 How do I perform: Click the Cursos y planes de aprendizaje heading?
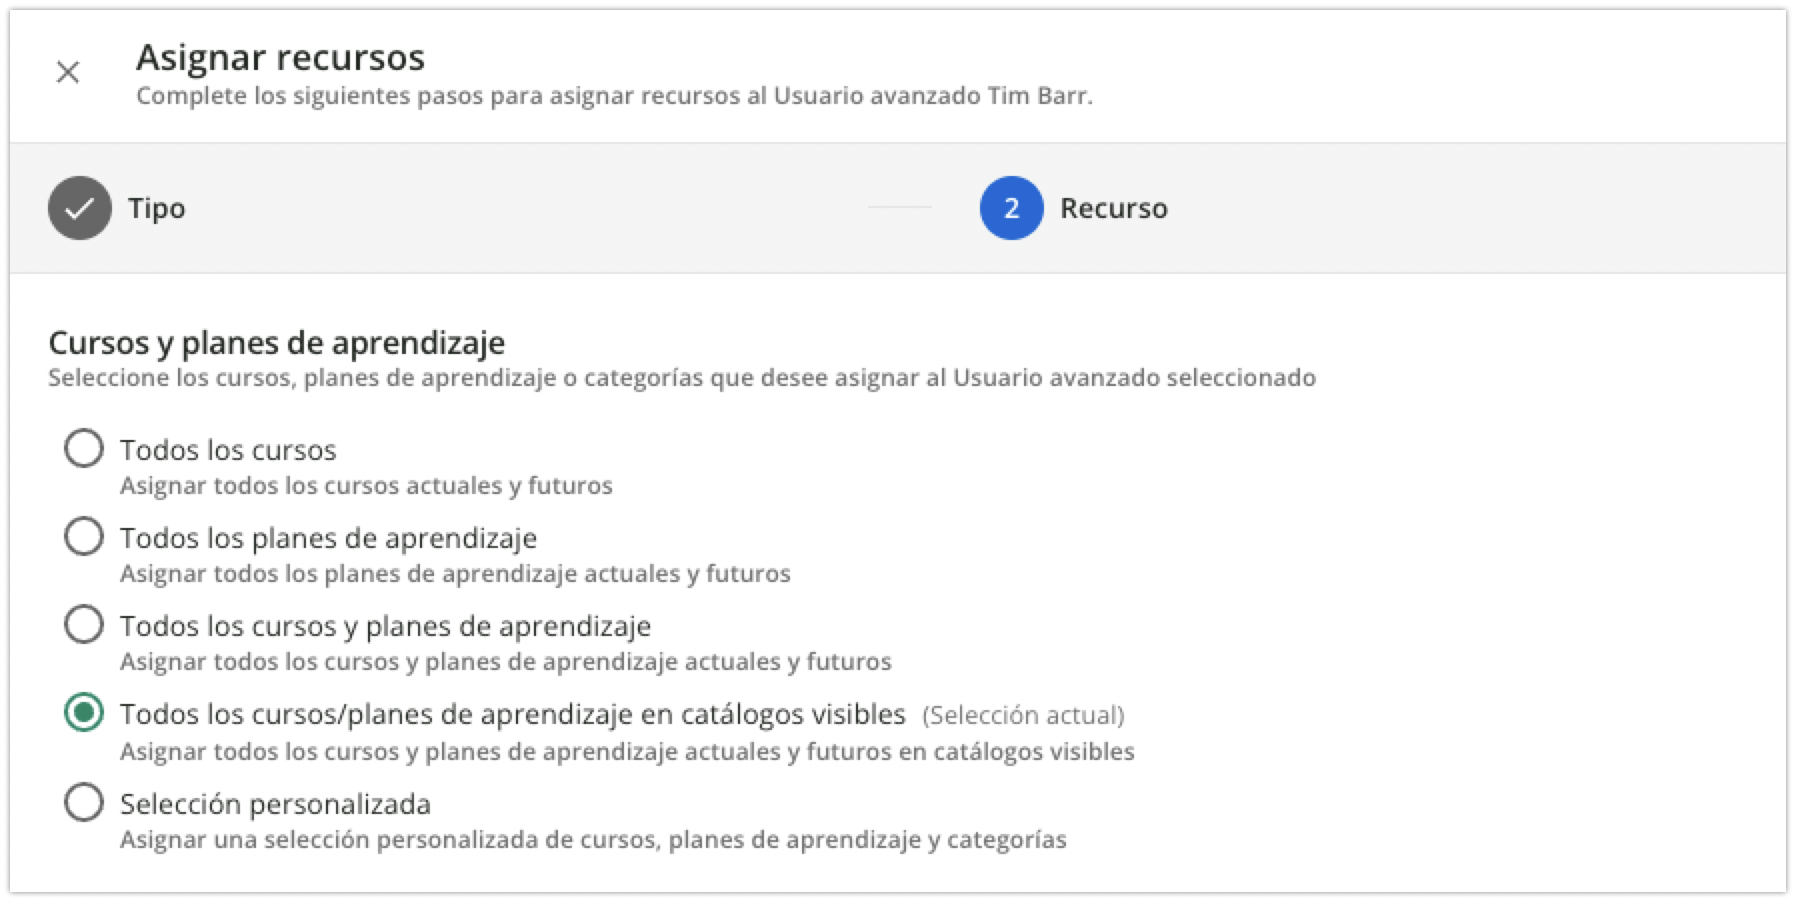coord(277,341)
